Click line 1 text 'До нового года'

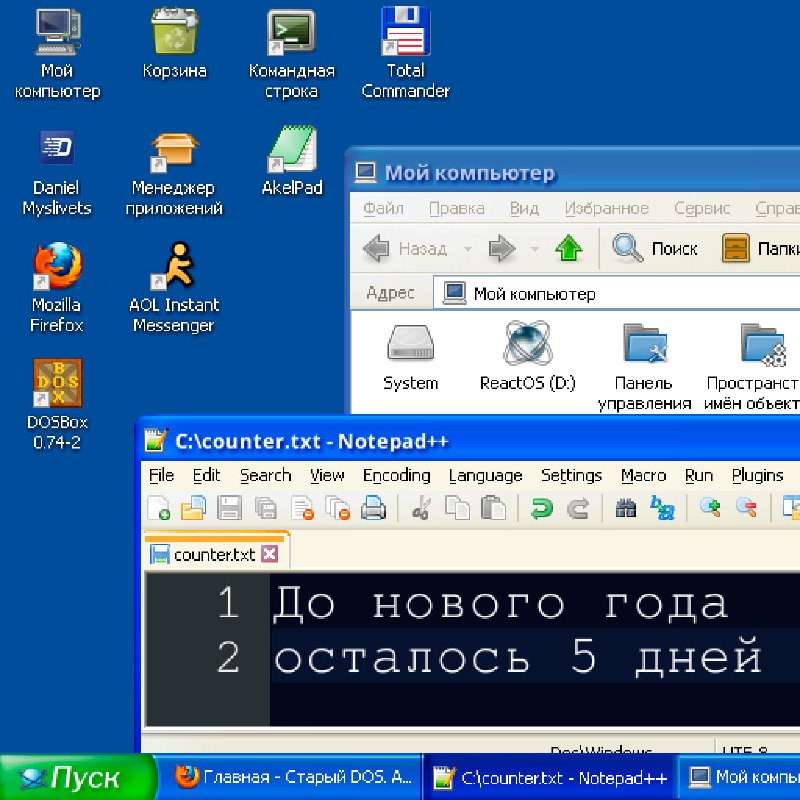pos(500,605)
